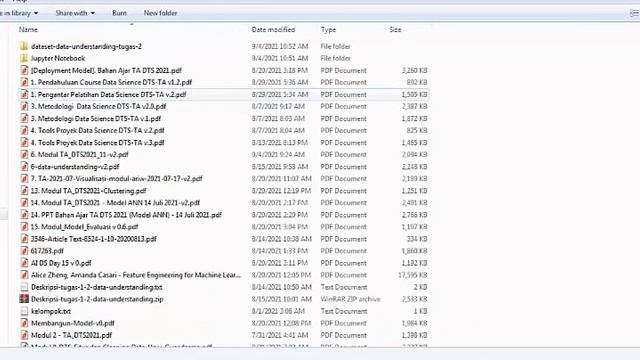Click date 9/4/2021 10:52 AM cell
Image resolution: width=640 pixels, height=360 pixels.
[280, 46]
